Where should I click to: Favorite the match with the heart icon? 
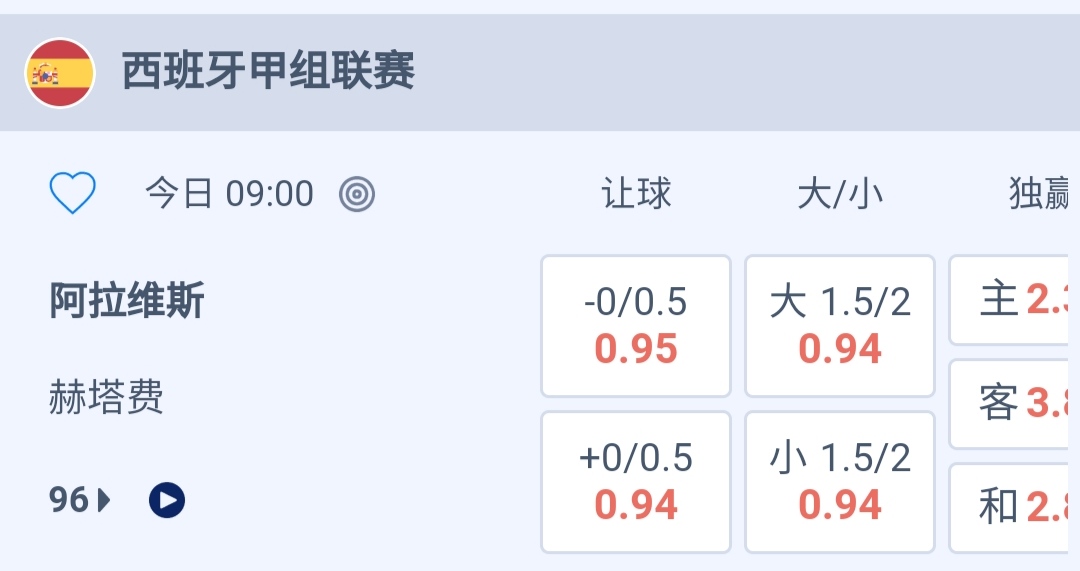73,193
